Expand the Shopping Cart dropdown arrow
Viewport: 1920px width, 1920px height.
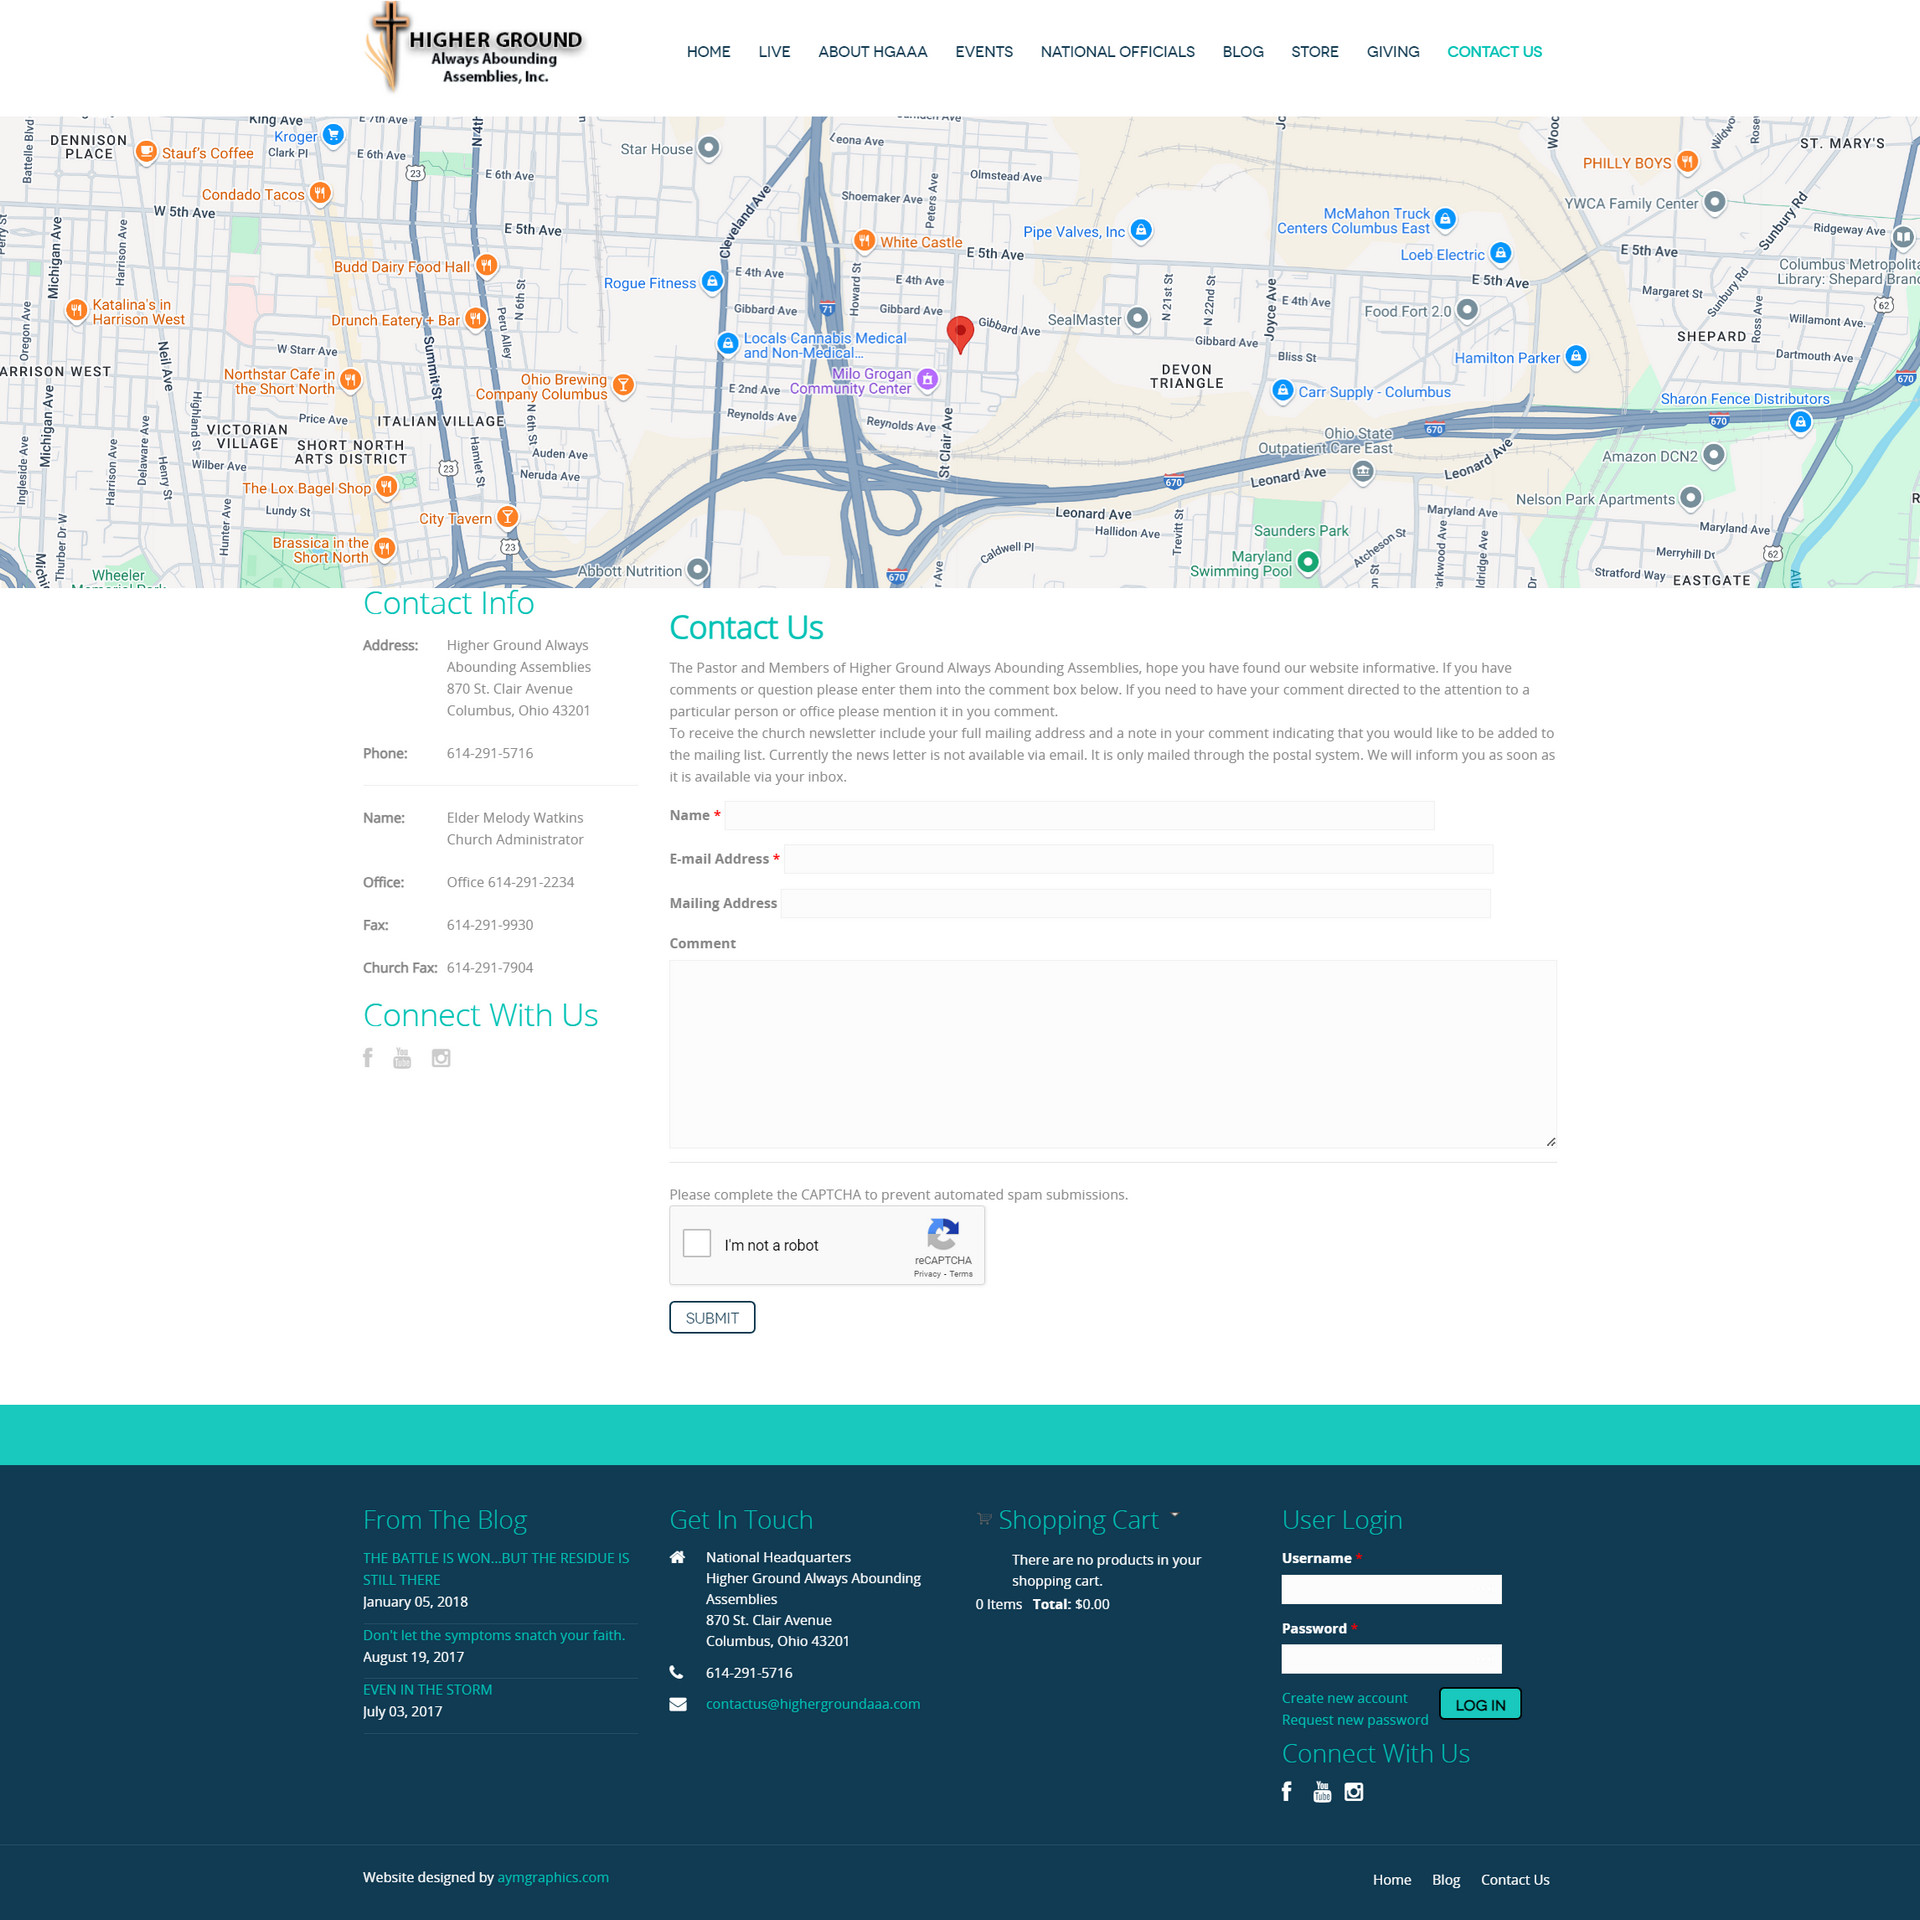[1175, 1514]
